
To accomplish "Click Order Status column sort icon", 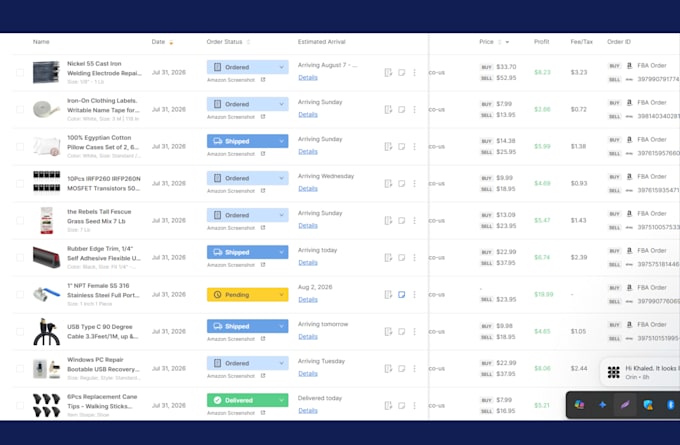I will click(x=248, y=42).
